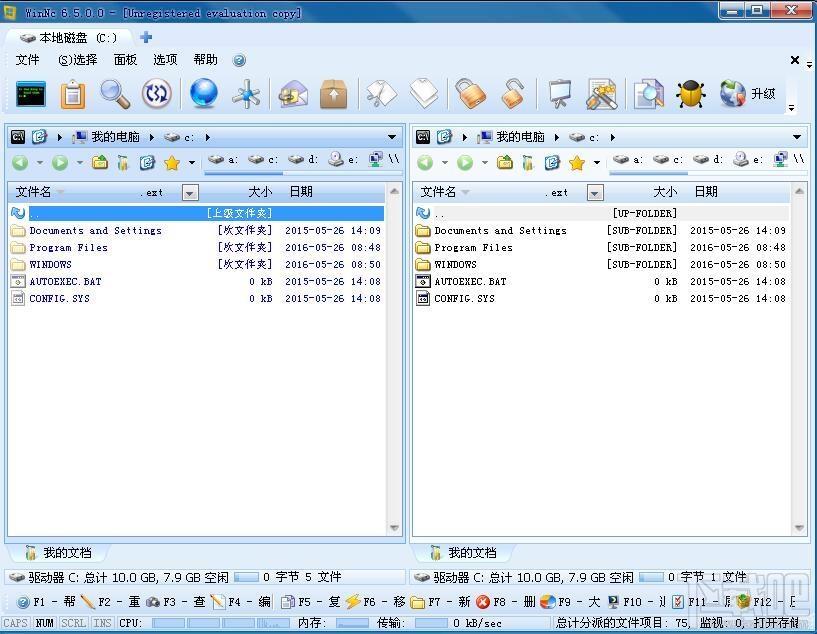
Task: Click the network connections star icon
Action: [246, 94]
